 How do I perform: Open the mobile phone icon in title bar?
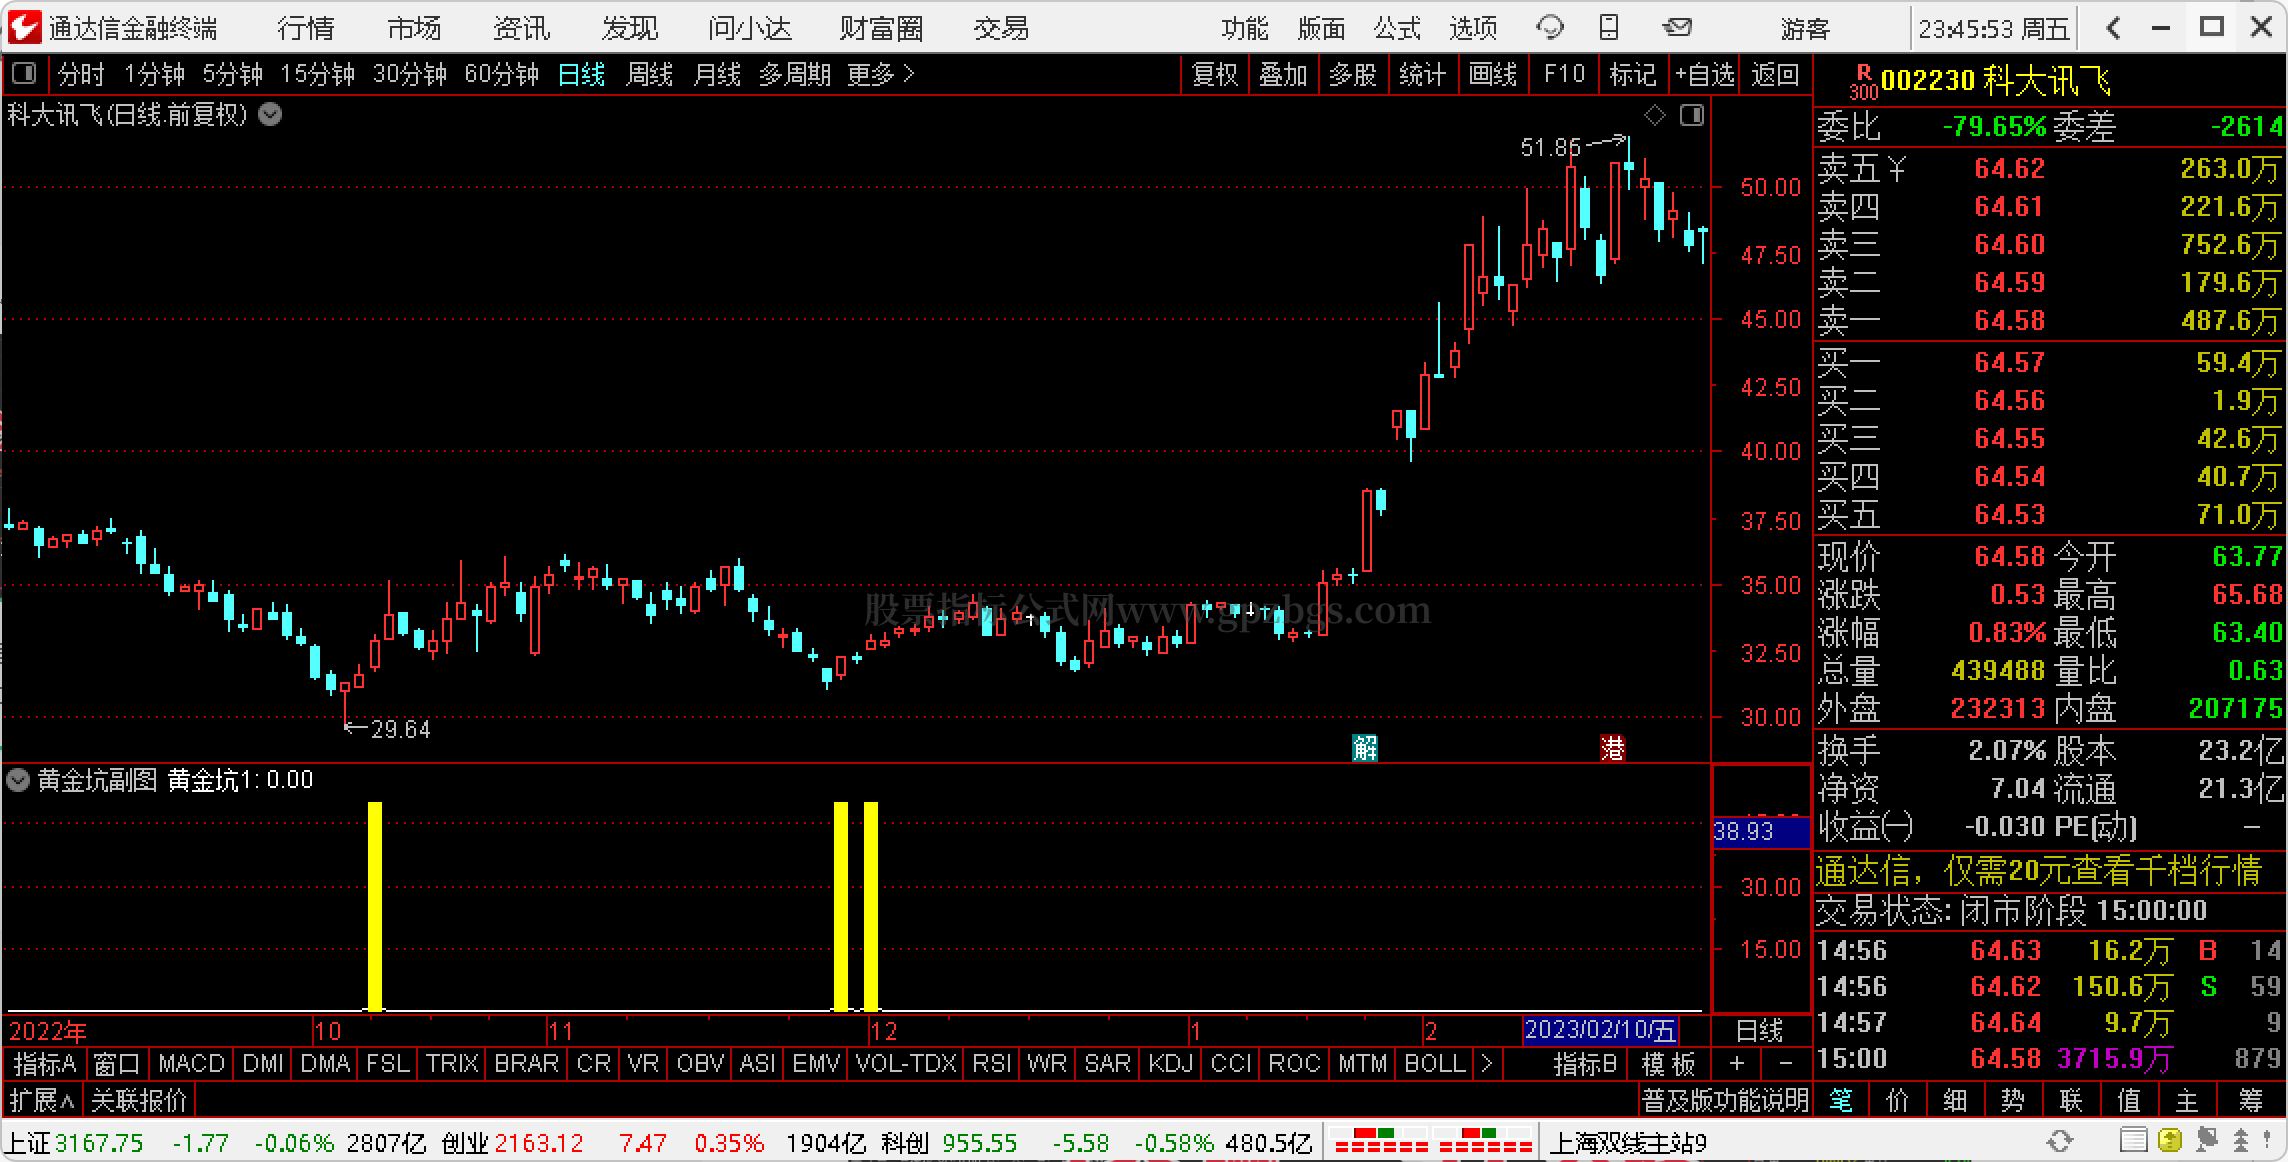[1609, 28]
